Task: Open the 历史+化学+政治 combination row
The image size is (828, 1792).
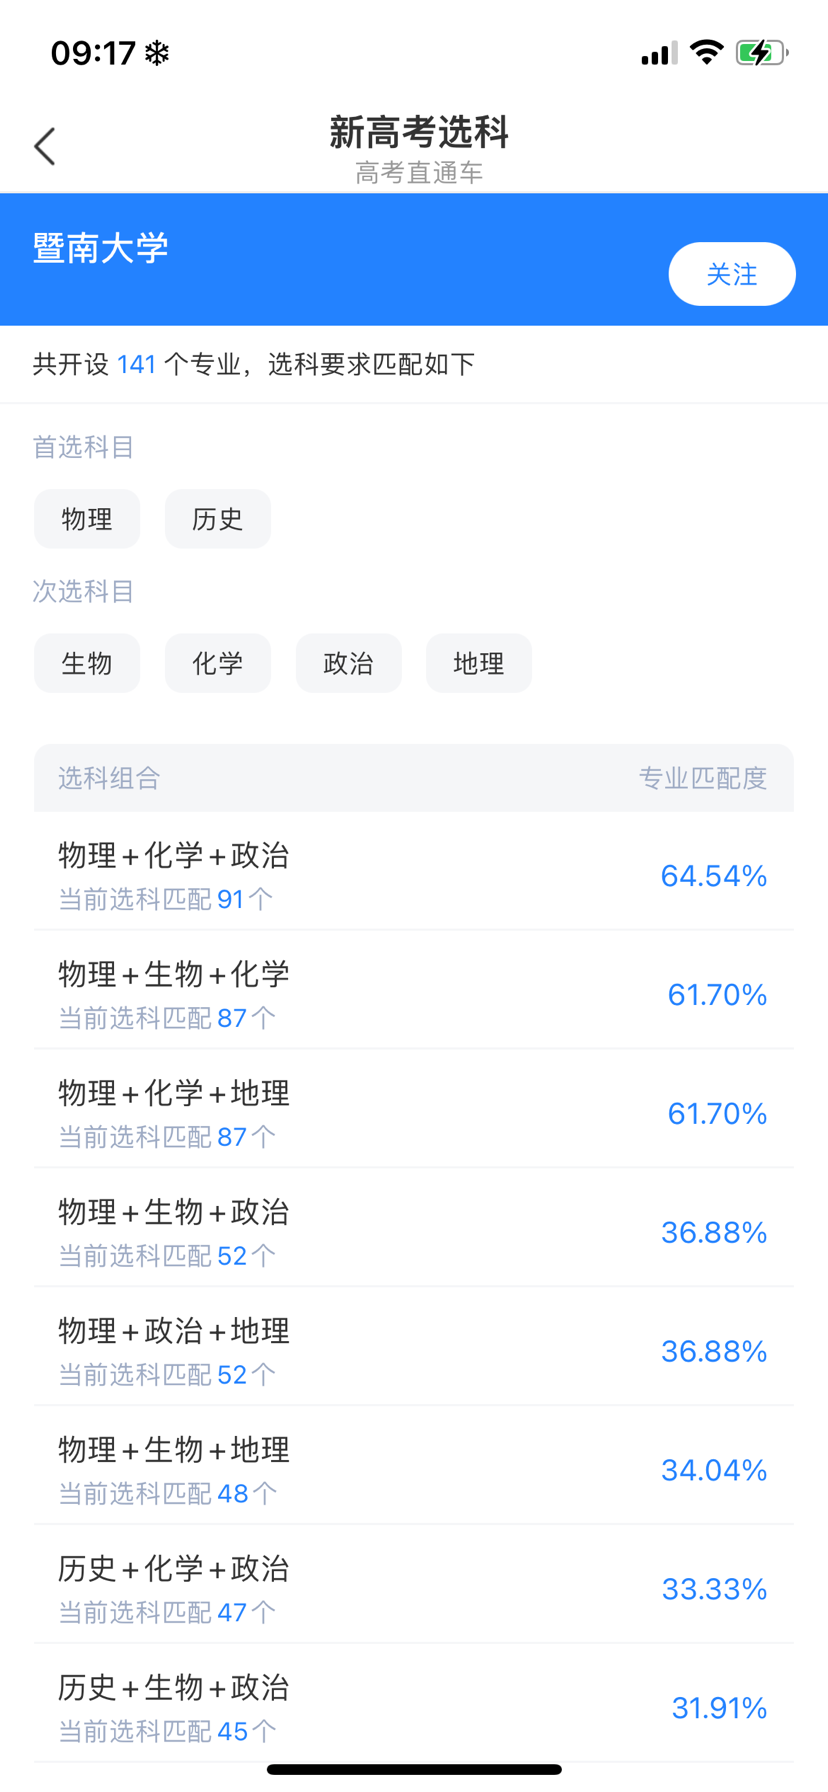Action: [413, 1587]
